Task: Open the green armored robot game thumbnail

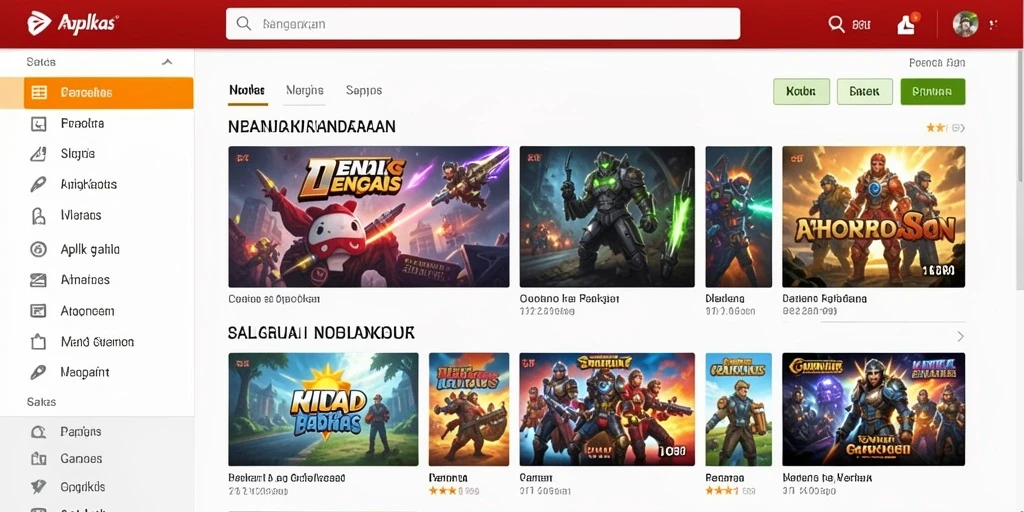Action: coord(607,217)
